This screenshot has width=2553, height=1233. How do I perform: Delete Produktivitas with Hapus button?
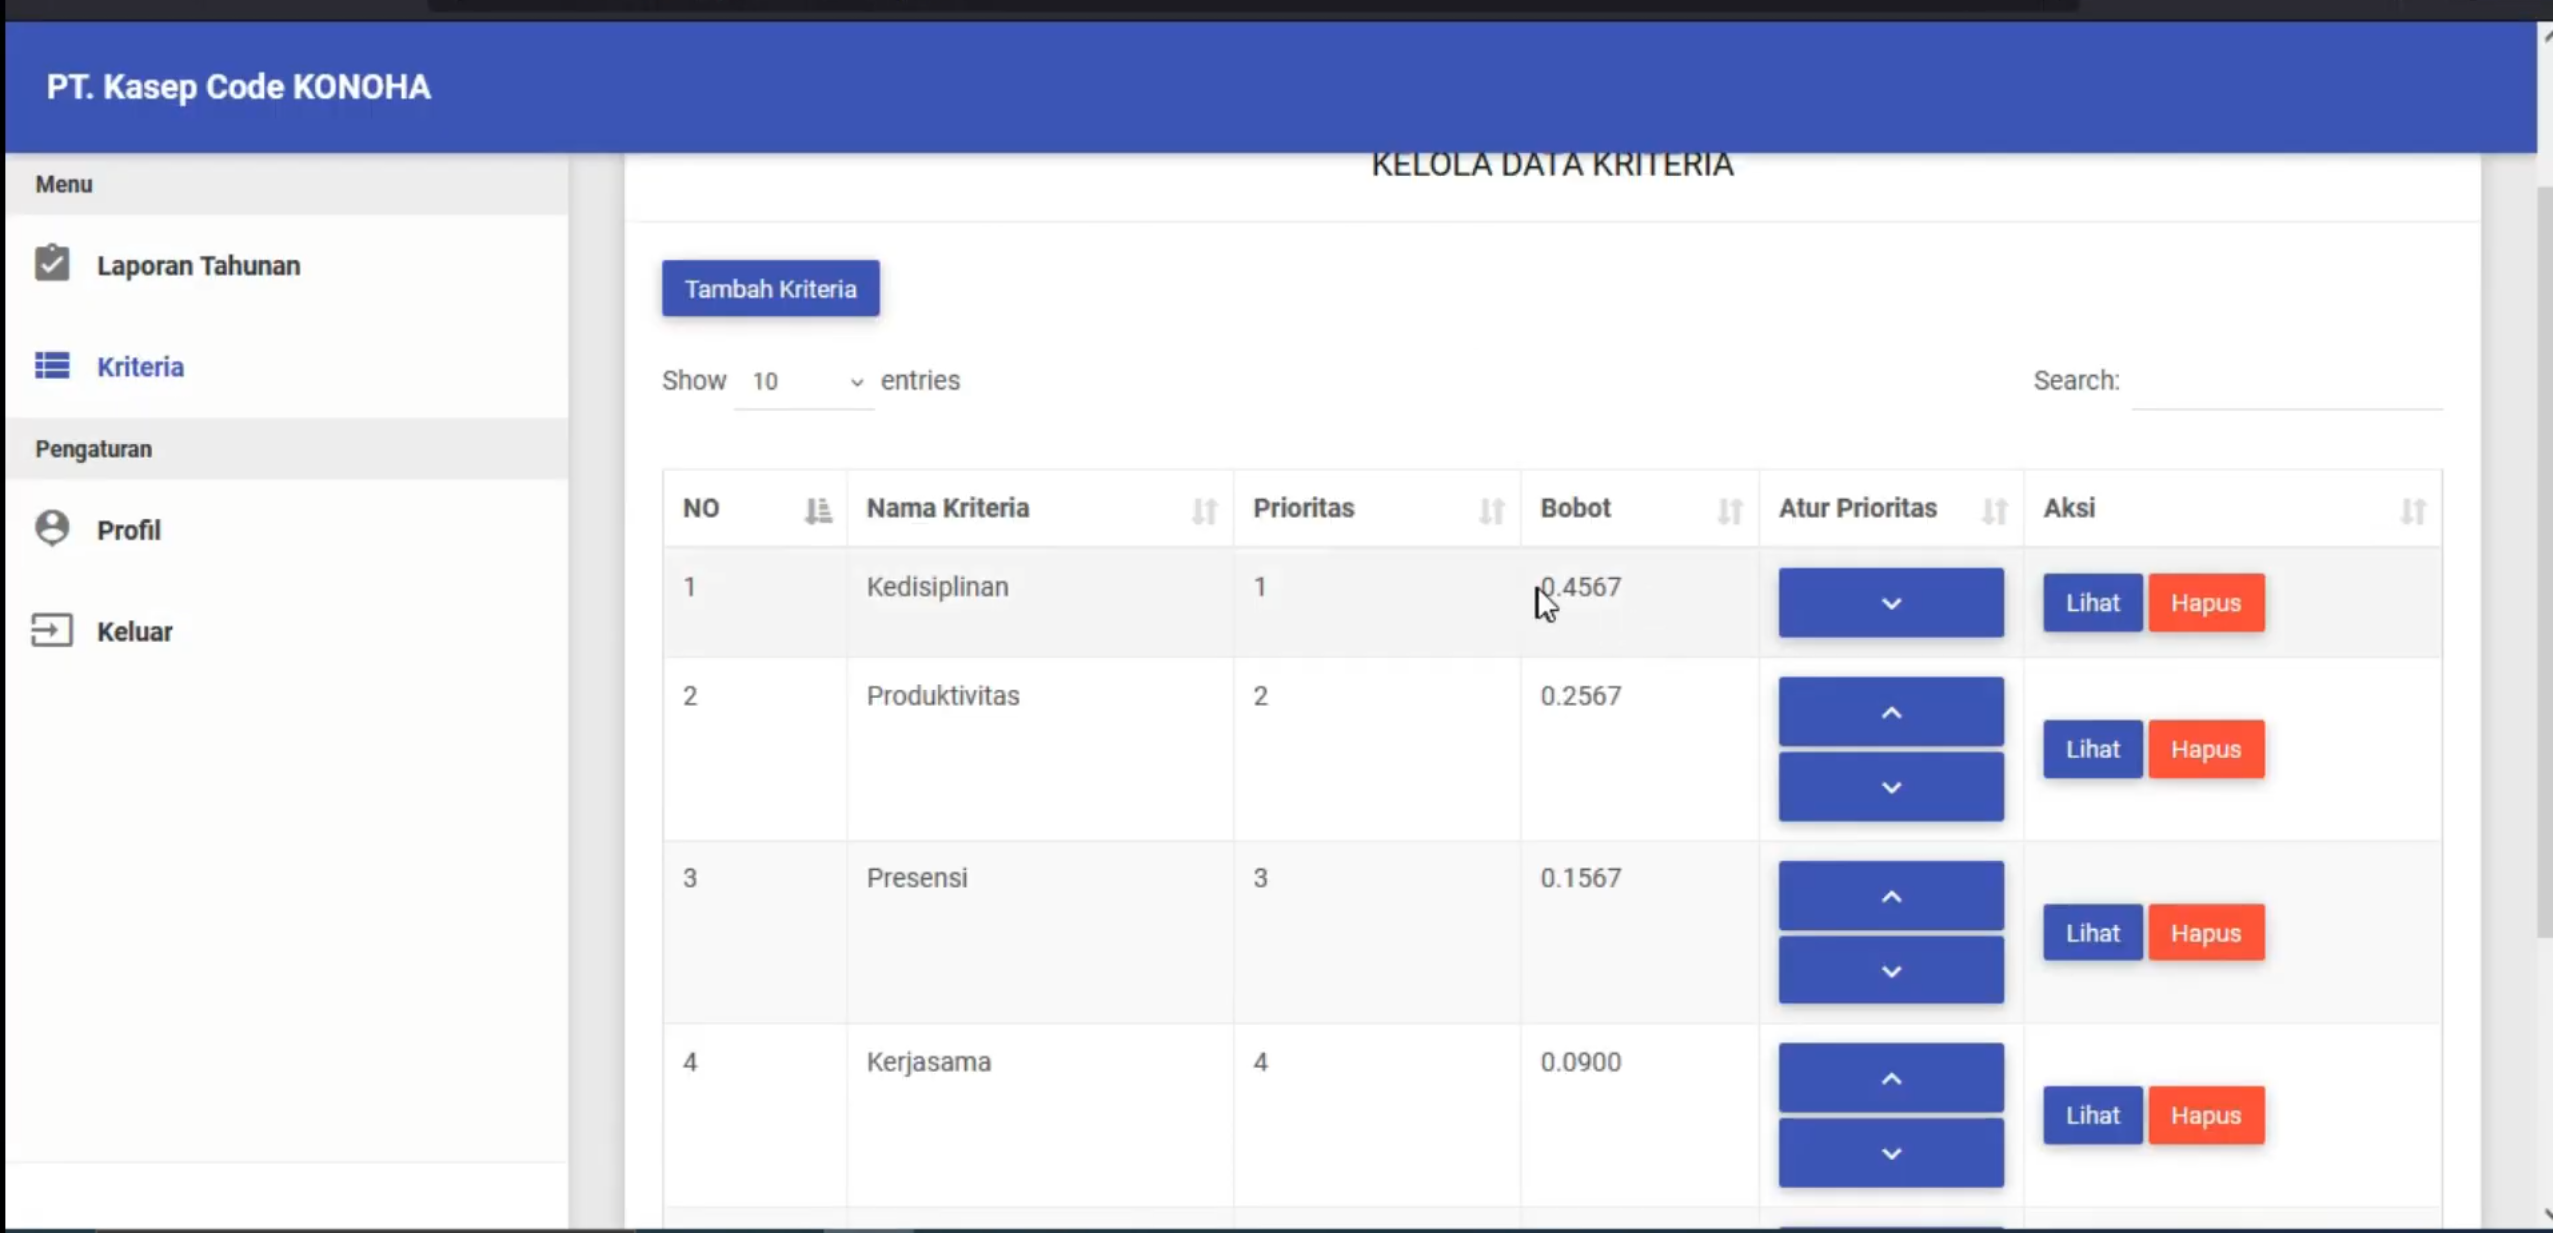tap(2206, 749)
